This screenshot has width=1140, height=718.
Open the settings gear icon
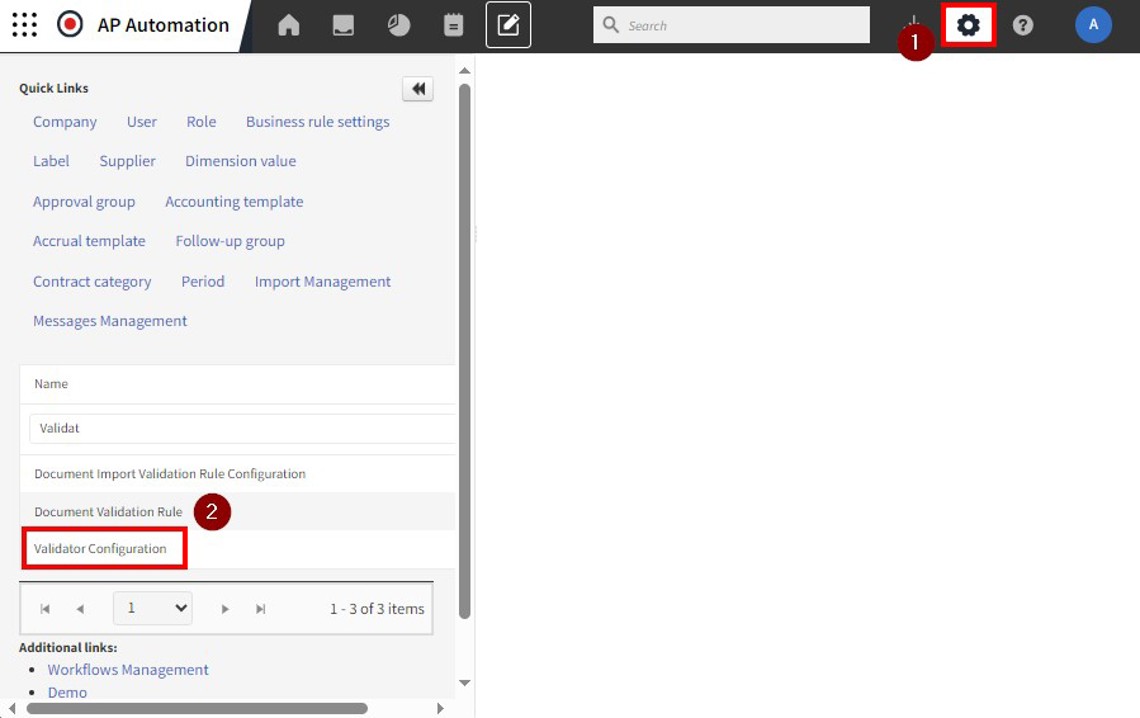pyautogui.click(x=968, y=26)
